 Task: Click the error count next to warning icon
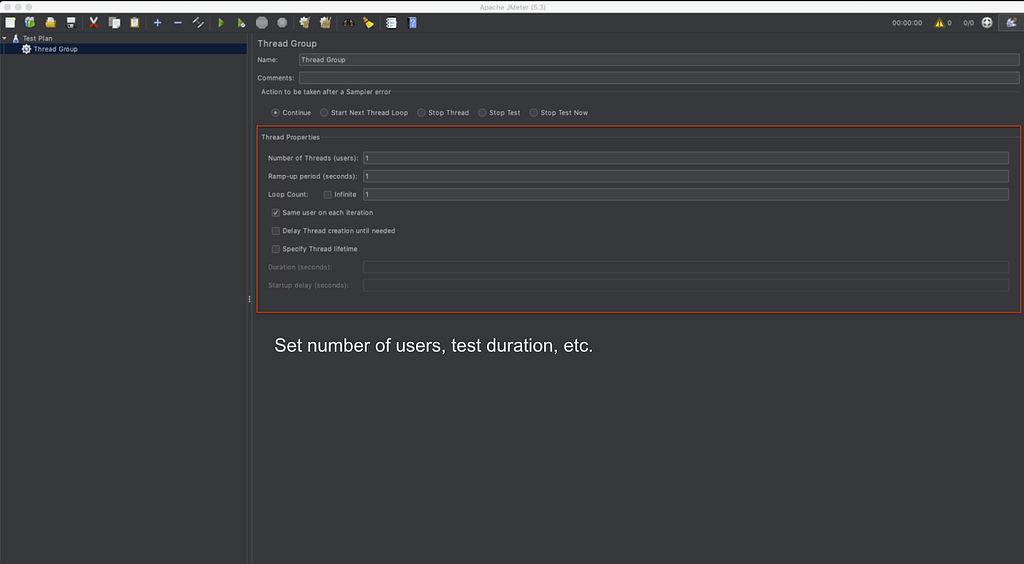pos(949,23)
